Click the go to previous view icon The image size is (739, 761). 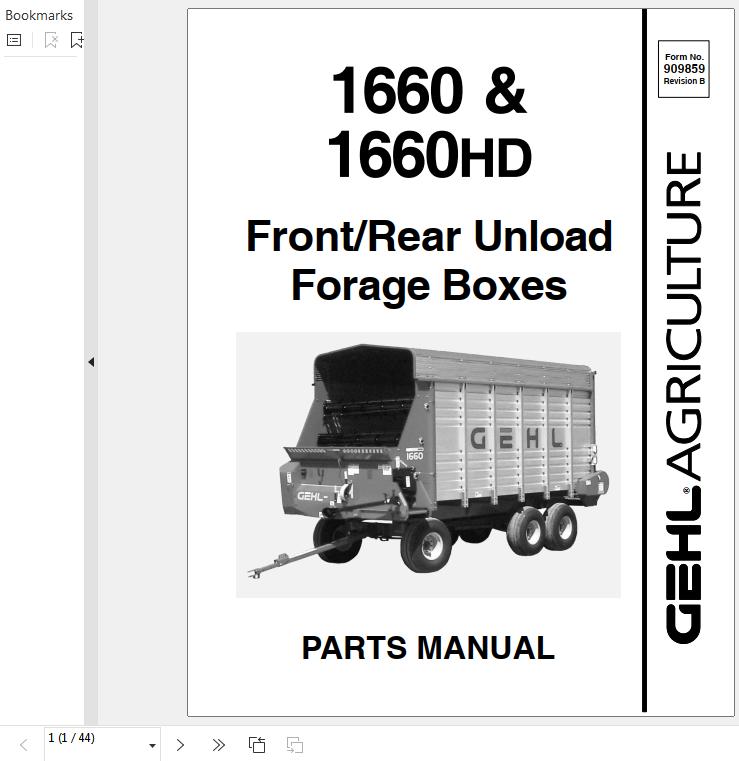(257, 744)
